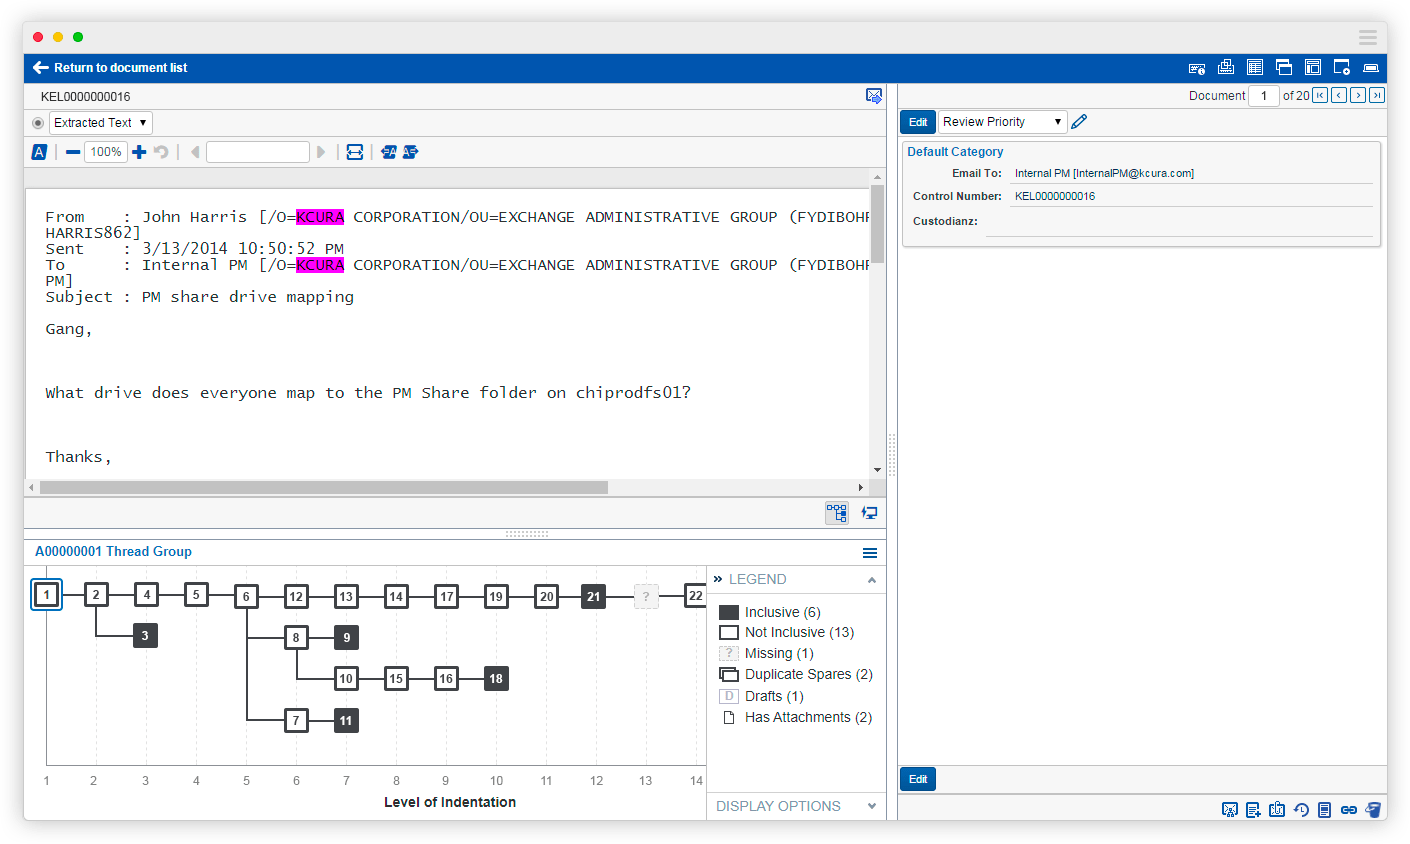Click the previous highlight navigation icon
Screen dimensions: 1410x844
pyautogui.click(x=389, y=151)
